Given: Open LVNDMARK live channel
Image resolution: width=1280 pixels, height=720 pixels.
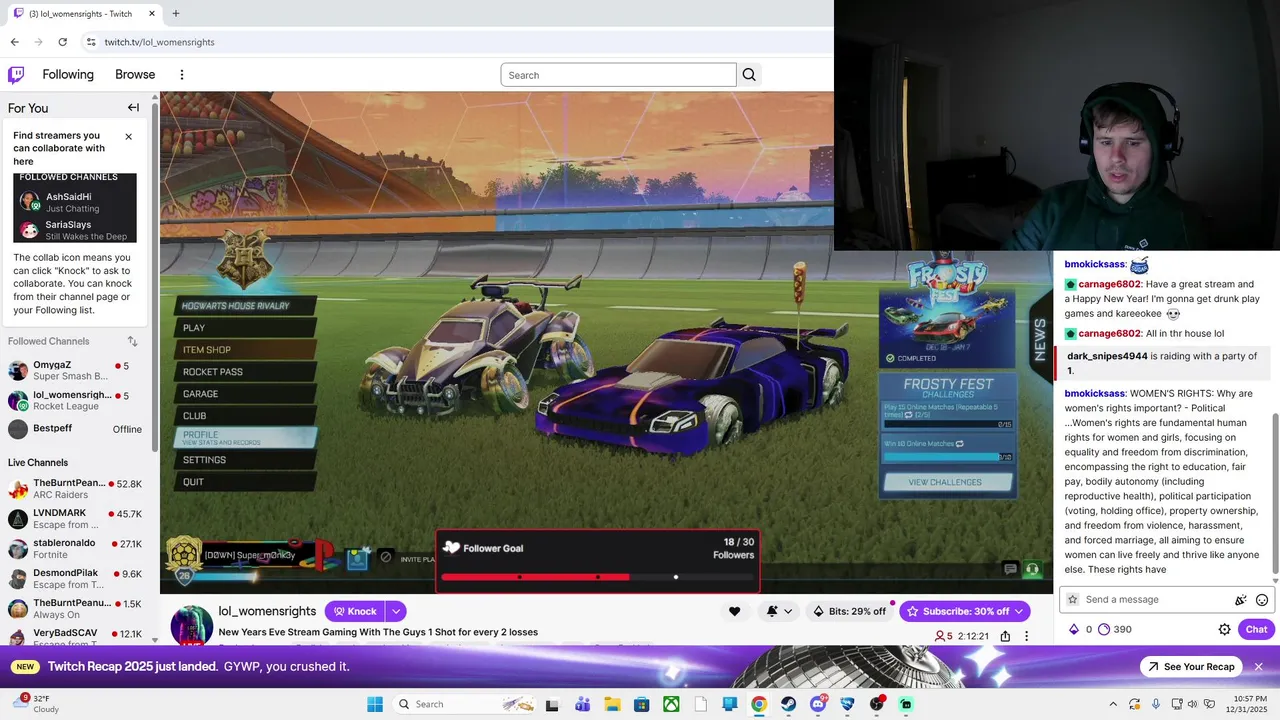Looking at the screenshot, I should [x=75, y=519].
